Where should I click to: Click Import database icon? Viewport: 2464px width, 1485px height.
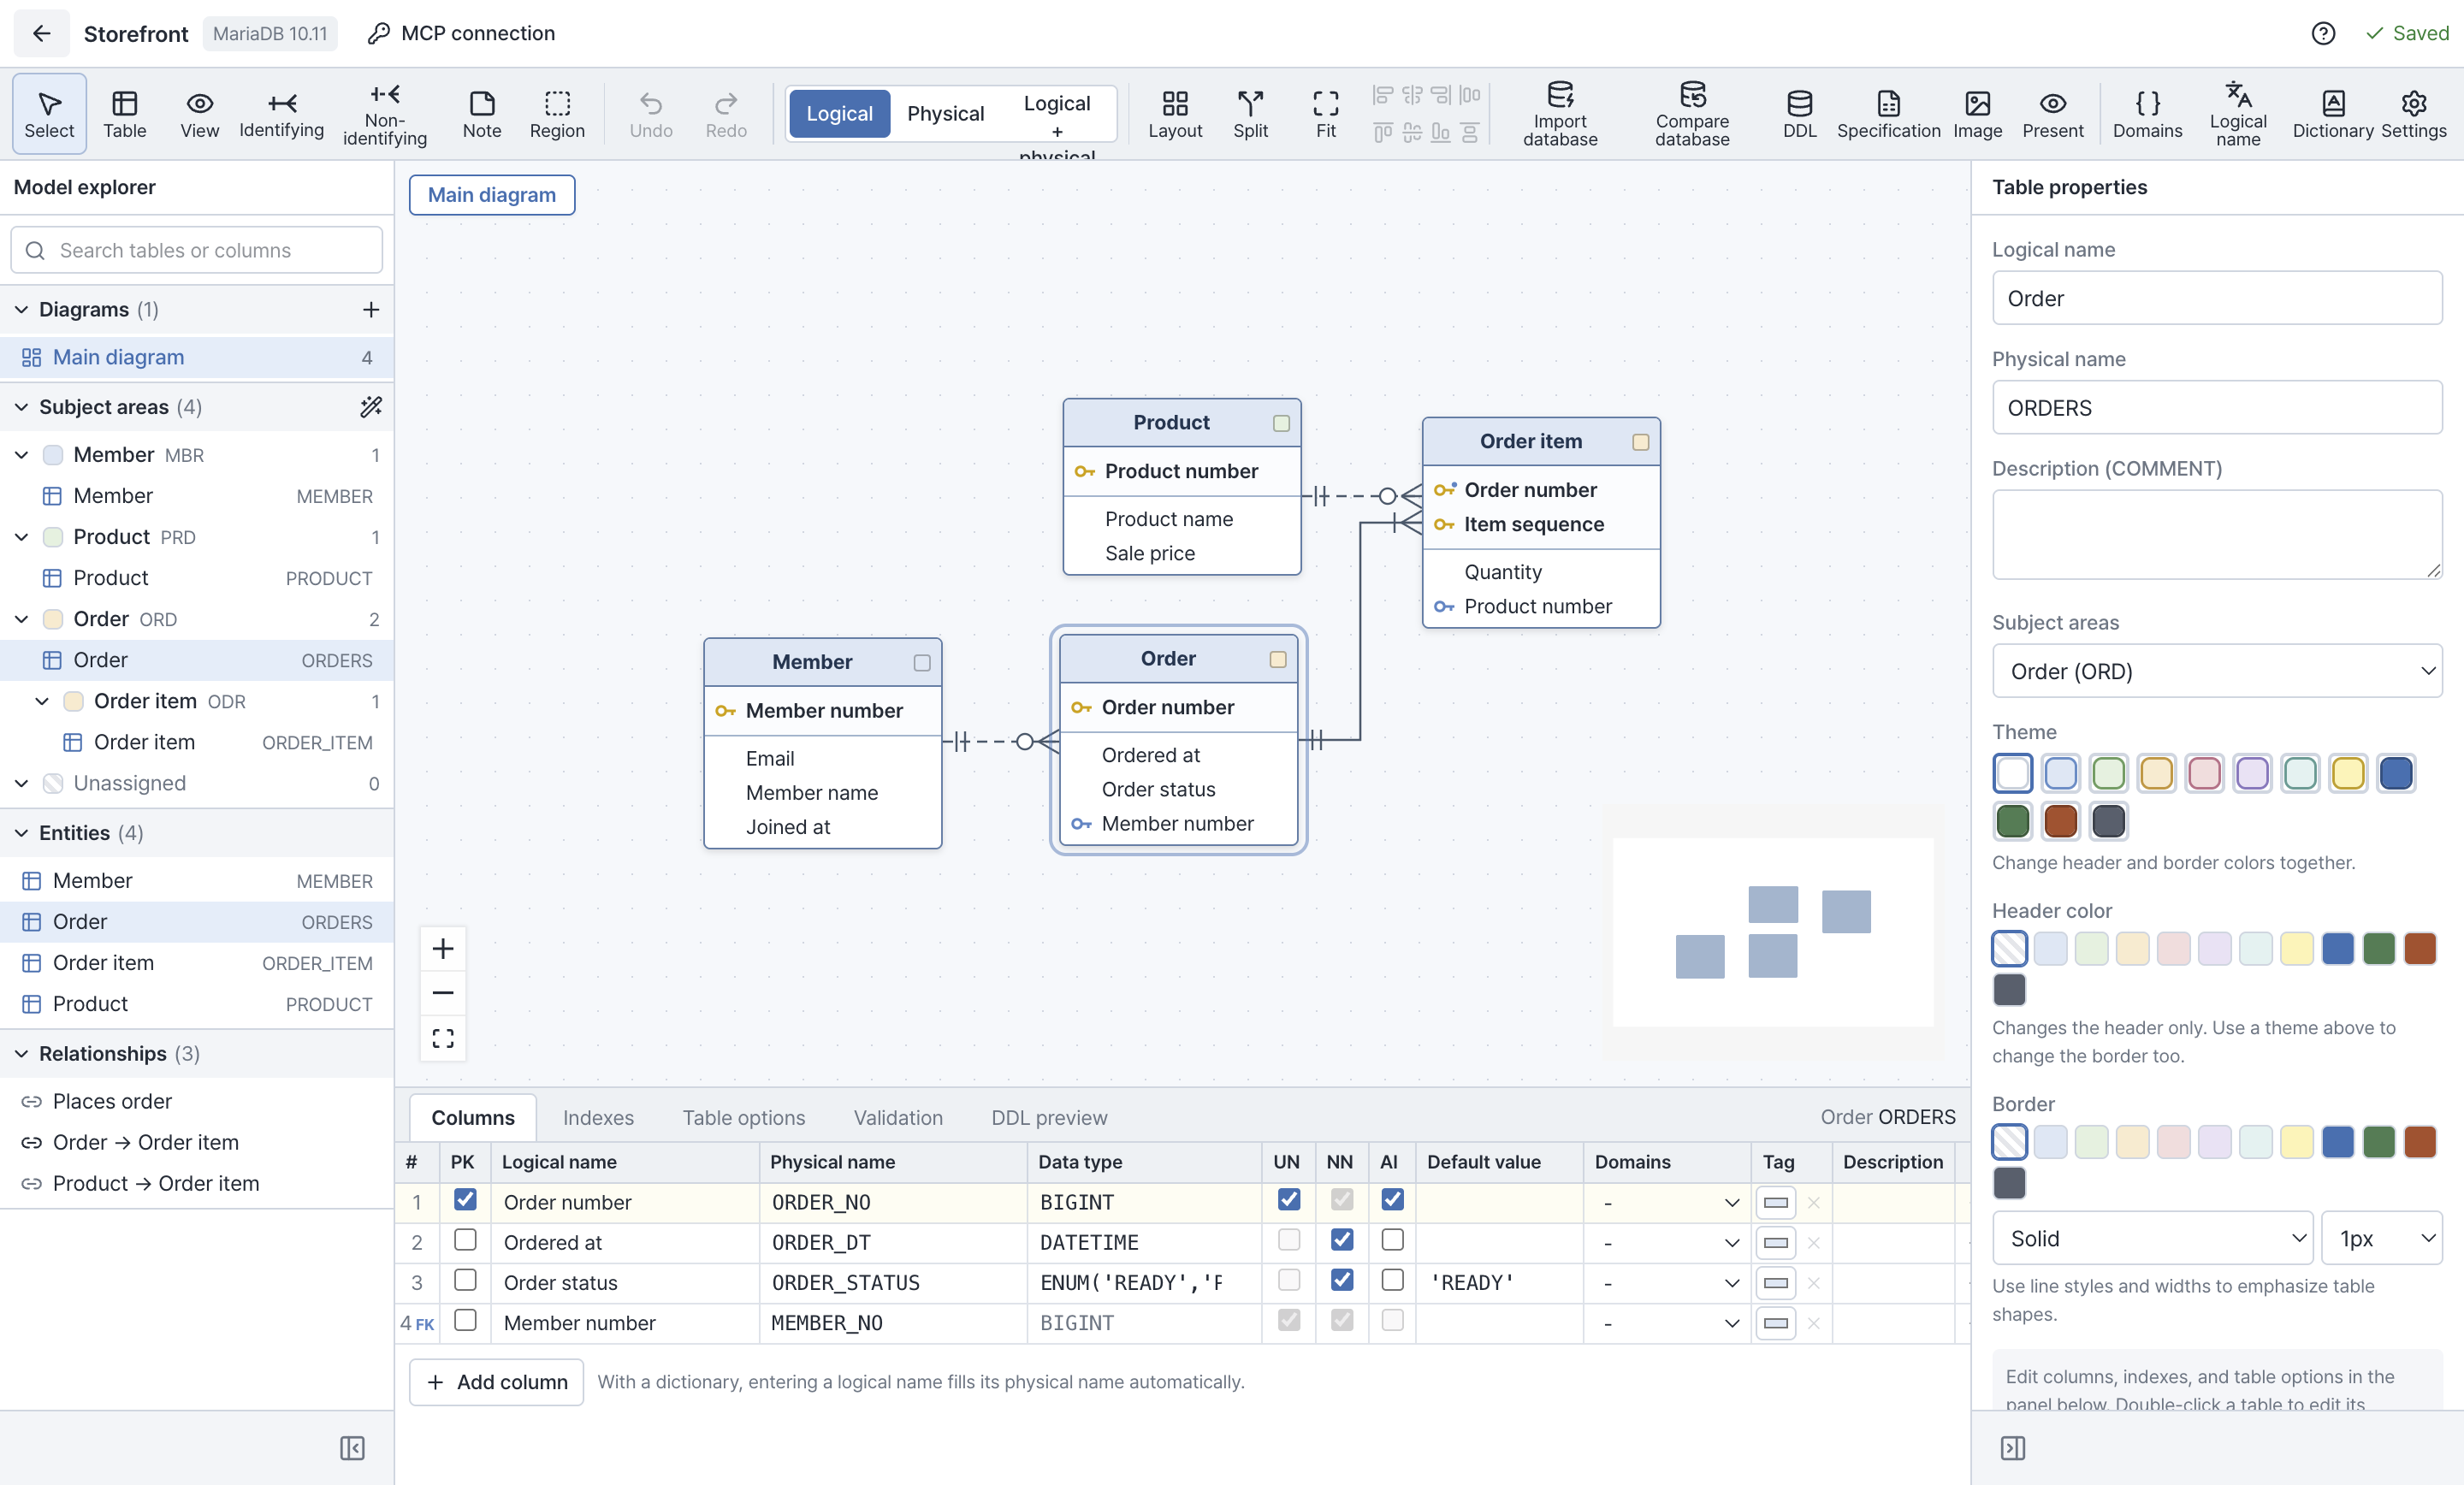(x=1560, y=114)
